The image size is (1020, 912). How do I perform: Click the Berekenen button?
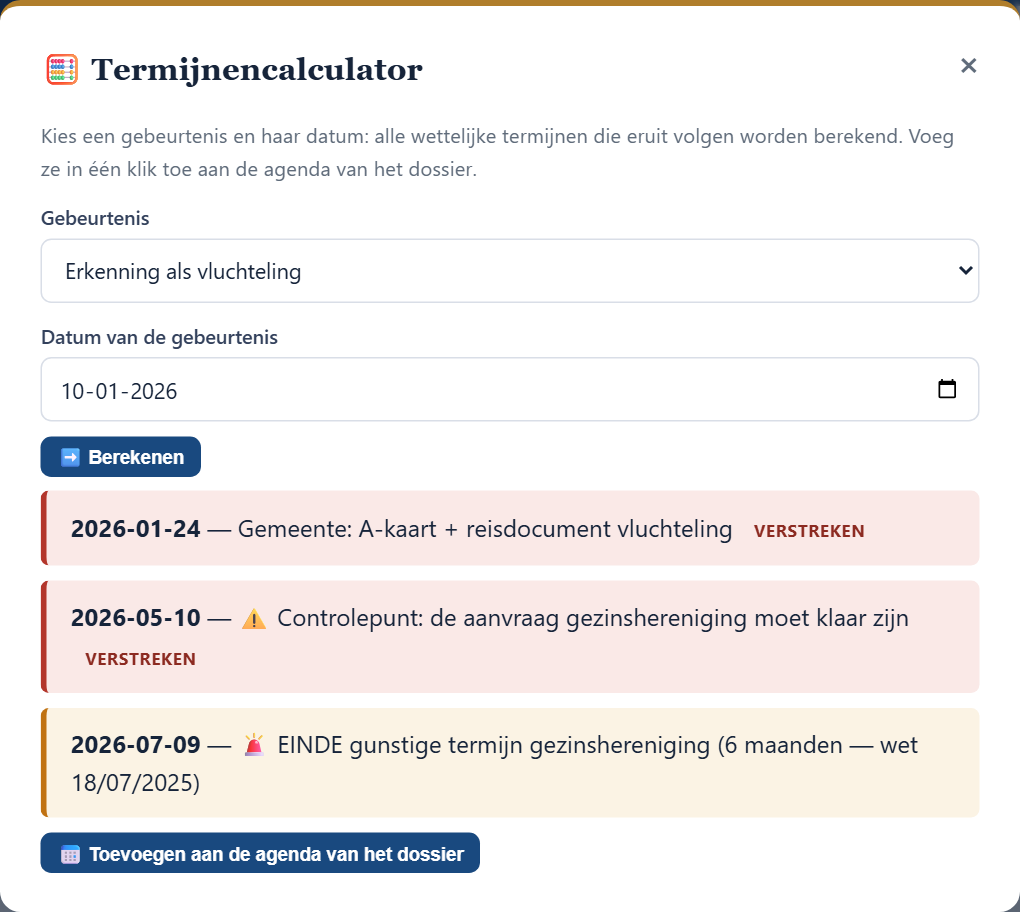(120, 457)
